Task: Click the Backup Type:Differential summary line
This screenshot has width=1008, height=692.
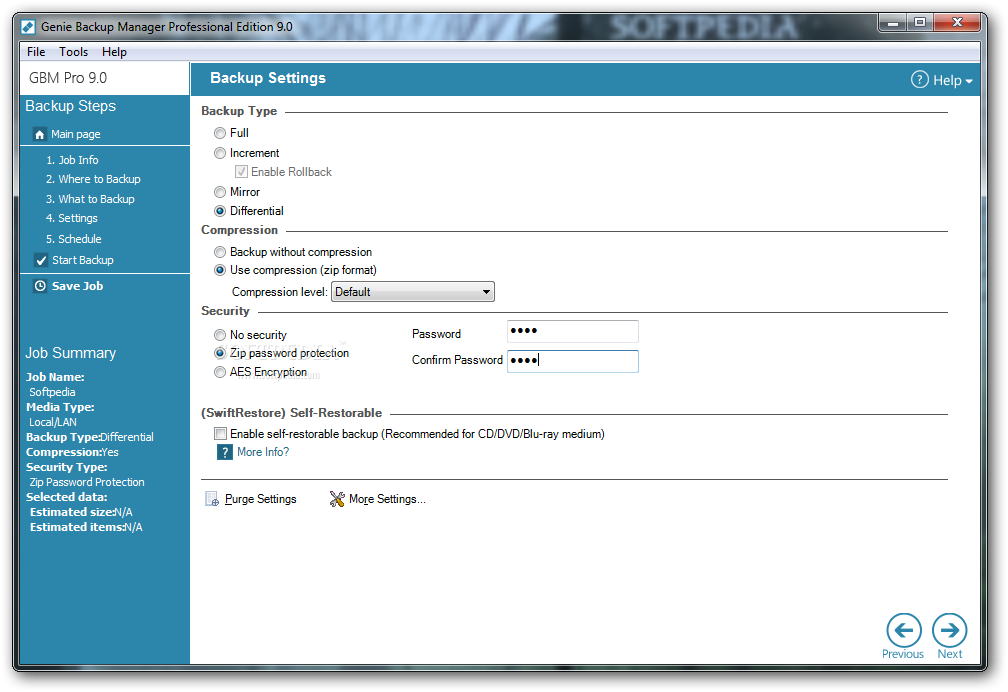Action: pyautogui.click(x=89, y=437)
